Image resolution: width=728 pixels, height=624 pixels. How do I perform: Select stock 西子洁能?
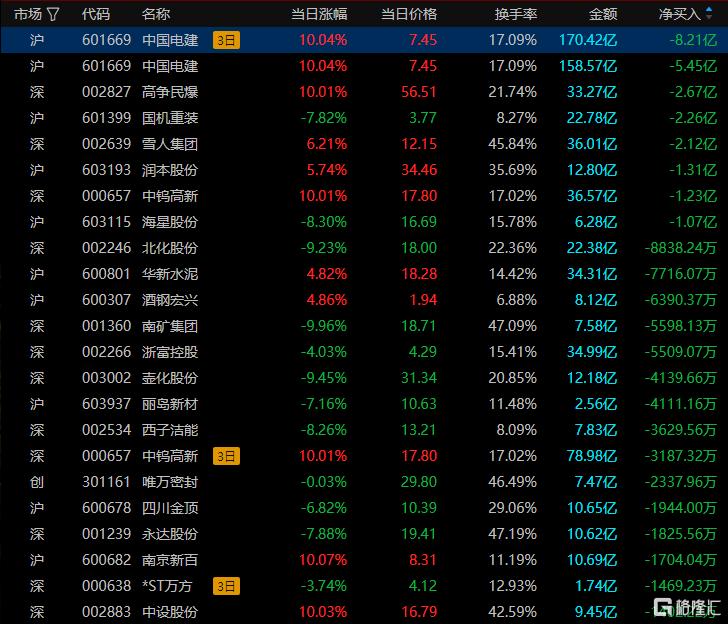[x=170, y=430]
